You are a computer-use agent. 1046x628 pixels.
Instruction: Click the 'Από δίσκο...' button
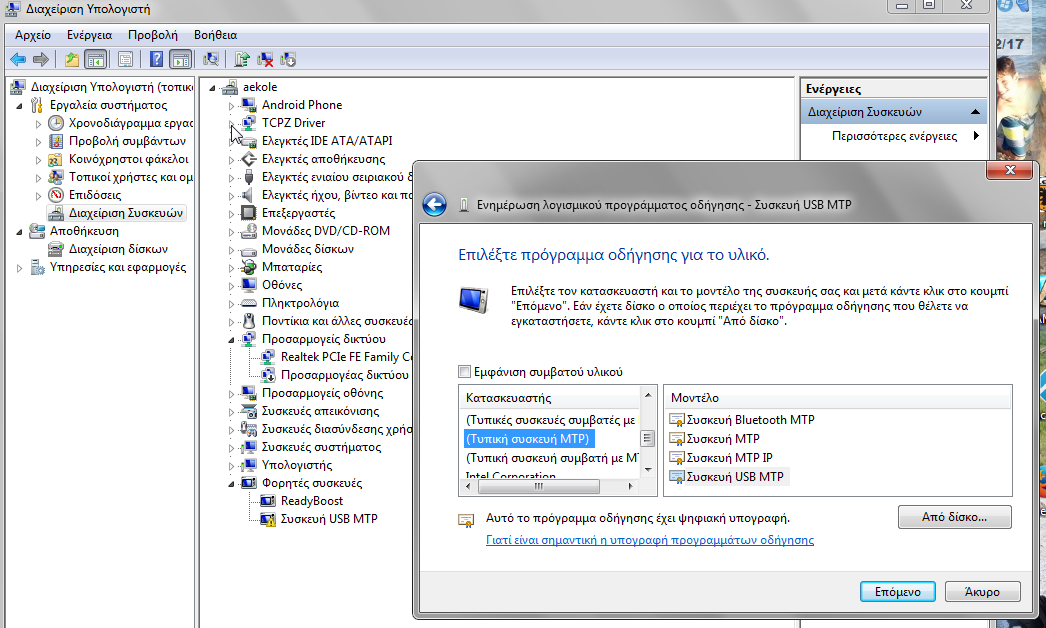[x=954, y=517]
